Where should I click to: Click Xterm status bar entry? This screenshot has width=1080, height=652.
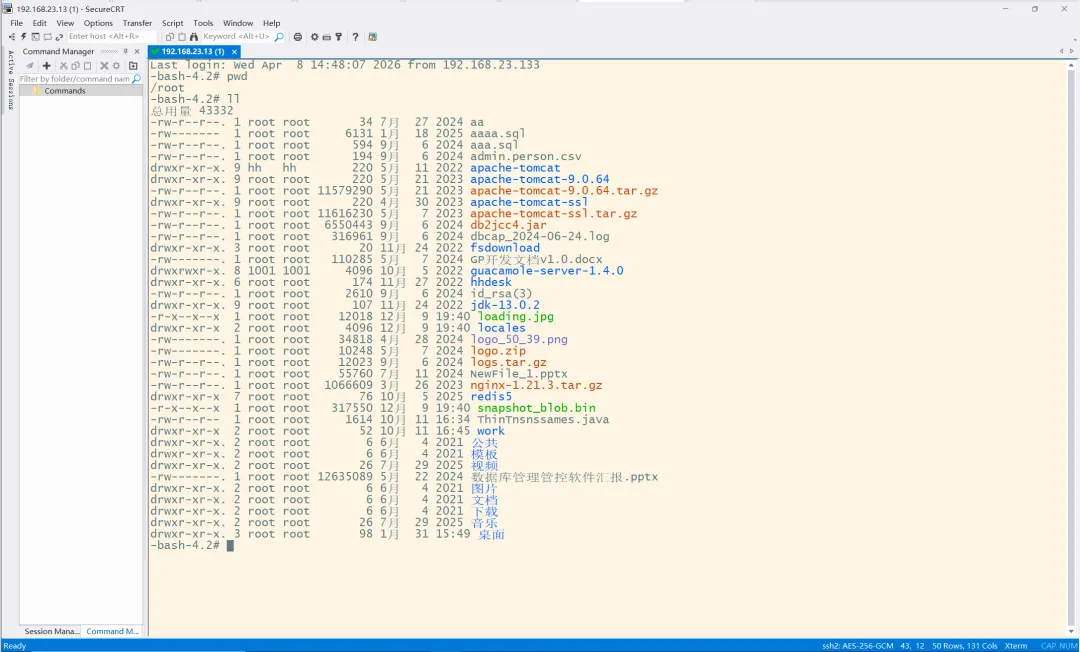[x=1016, y=646]
